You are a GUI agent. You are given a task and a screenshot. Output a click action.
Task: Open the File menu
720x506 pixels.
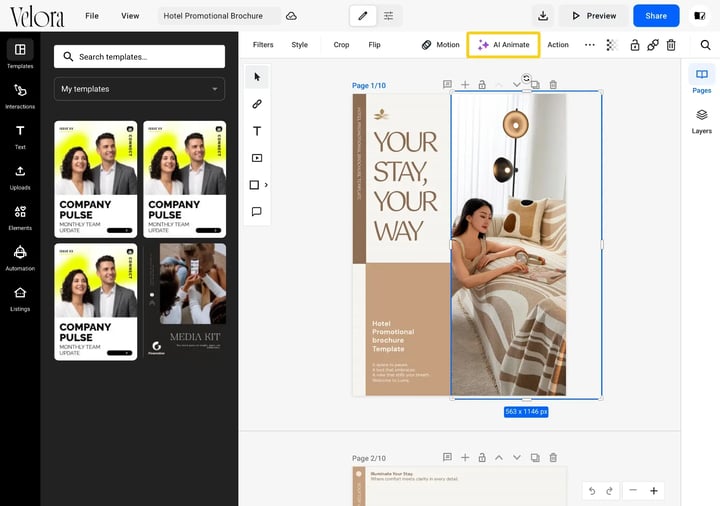coord(92,16)
